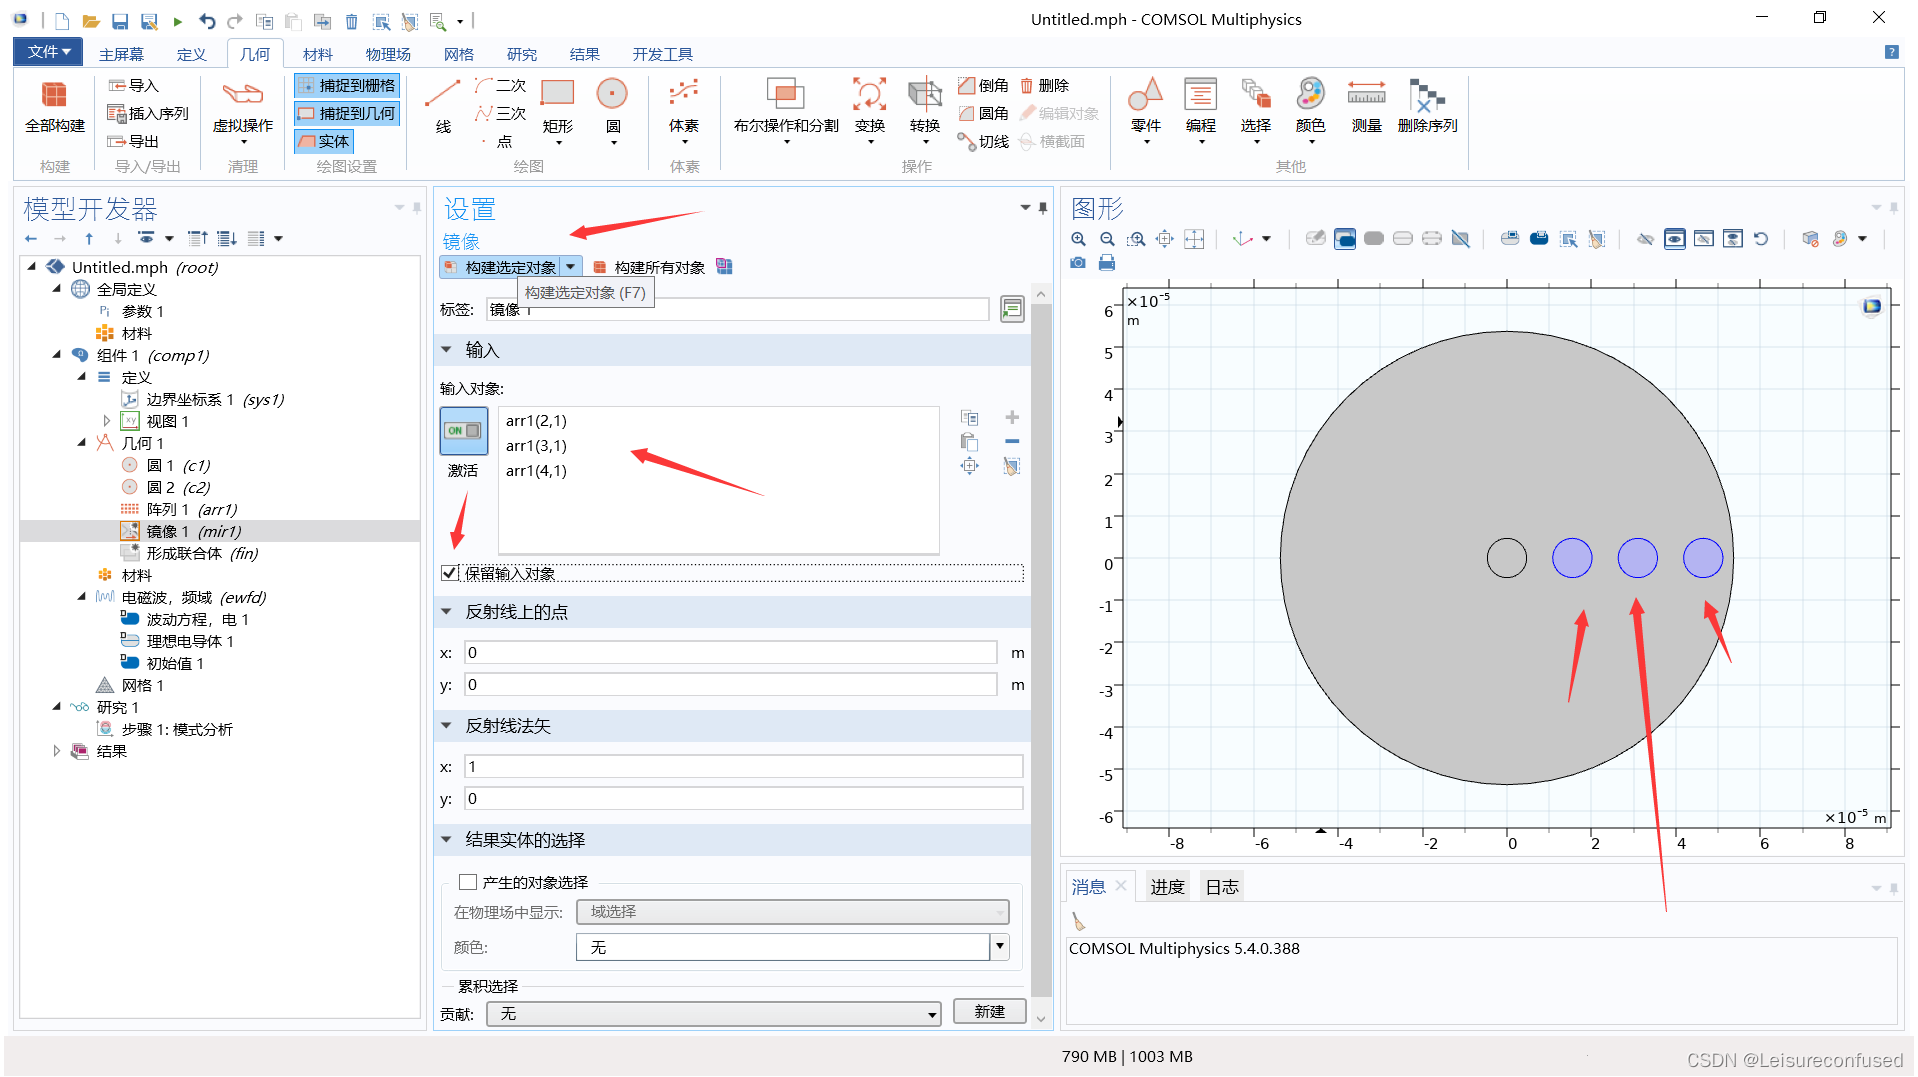Click the label note icon next to 标签 field

click(x=1012, y=310)
